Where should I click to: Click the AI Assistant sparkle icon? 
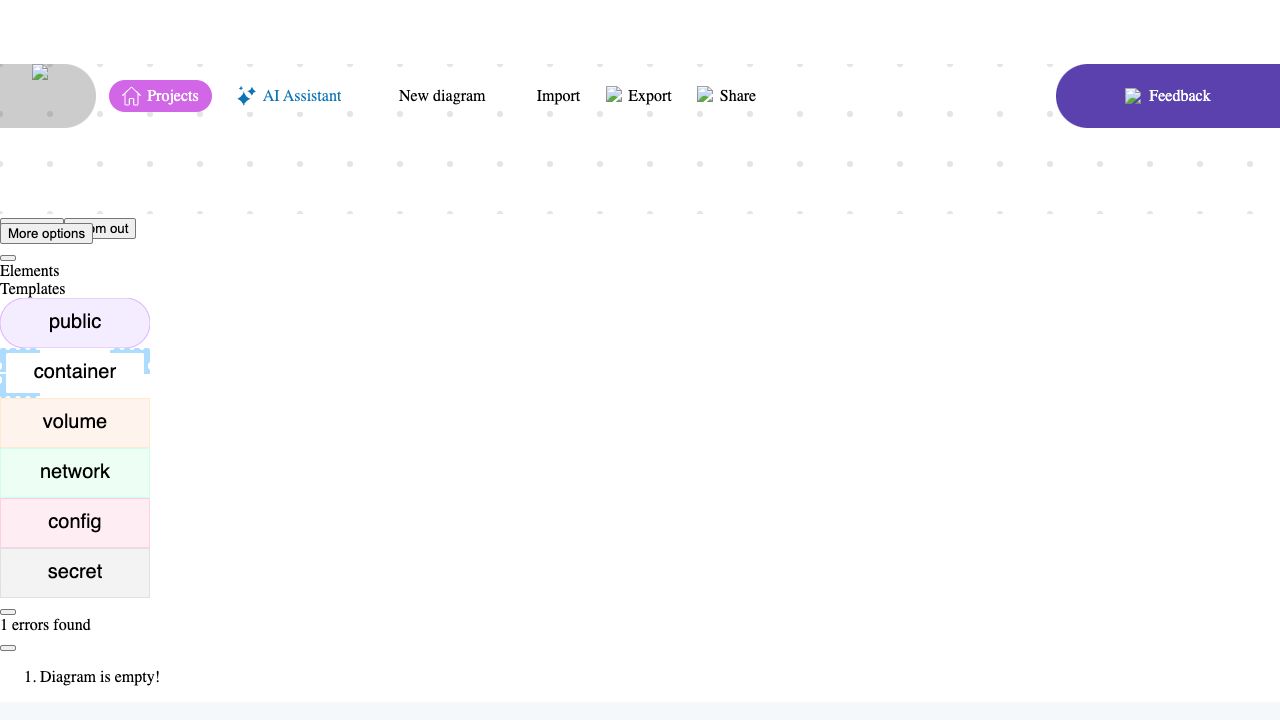(x=246, y=96)
